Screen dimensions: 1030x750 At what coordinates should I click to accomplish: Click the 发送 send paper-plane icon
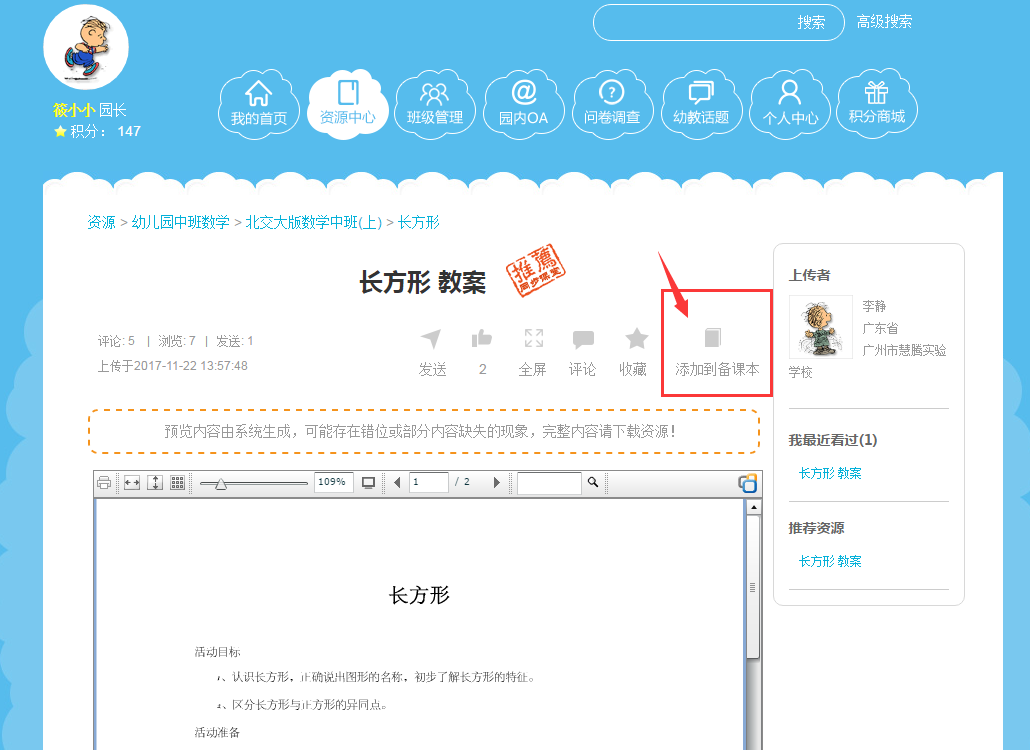click(432, 339)
